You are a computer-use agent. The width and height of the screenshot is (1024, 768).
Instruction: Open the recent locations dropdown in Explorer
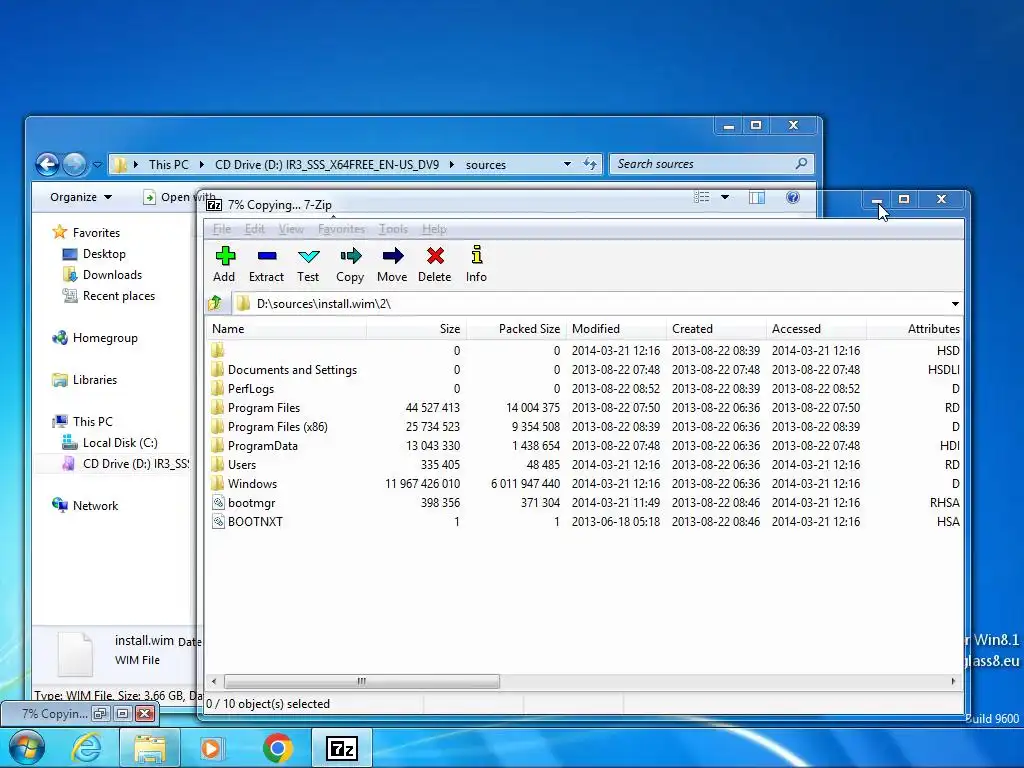click(97, 165)
